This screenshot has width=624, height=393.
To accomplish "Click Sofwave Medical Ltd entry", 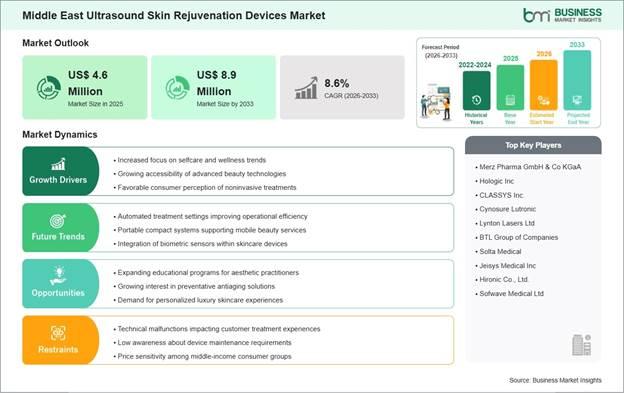I will (509, 294).
